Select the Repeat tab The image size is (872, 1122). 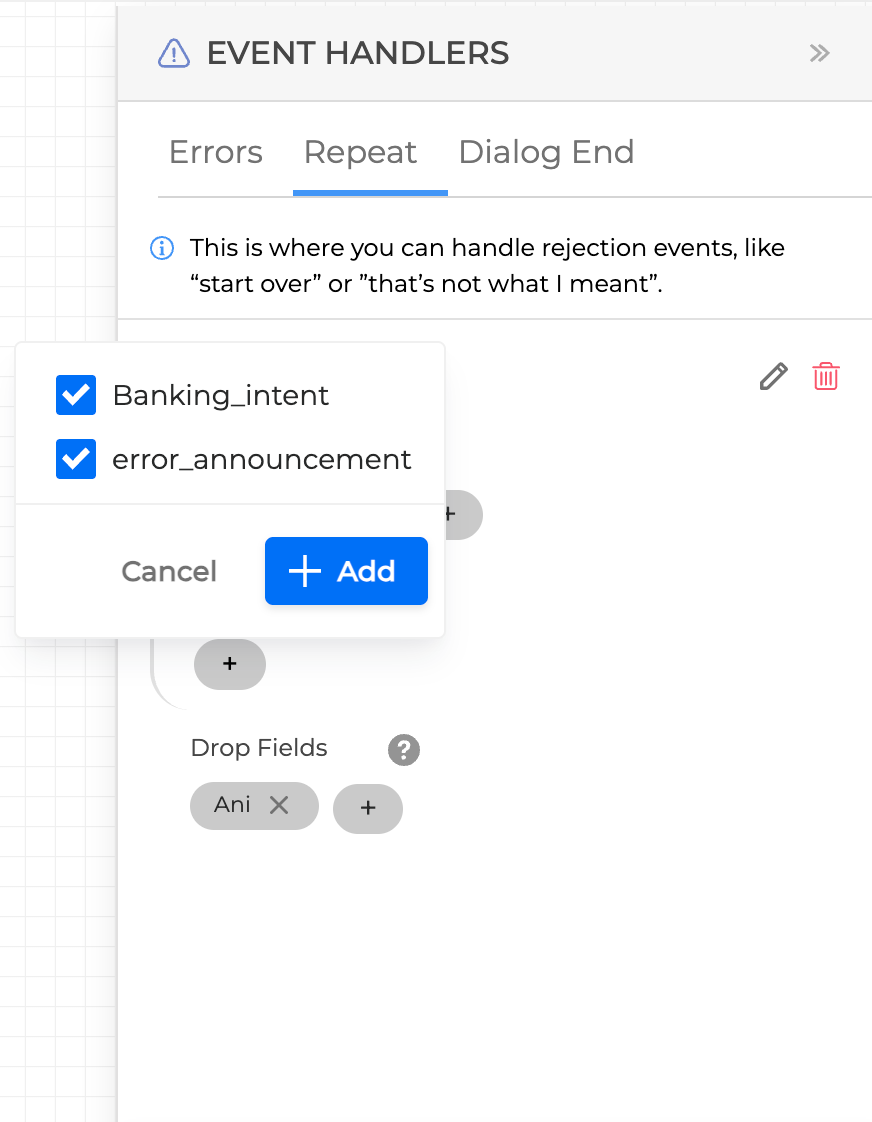360,152
